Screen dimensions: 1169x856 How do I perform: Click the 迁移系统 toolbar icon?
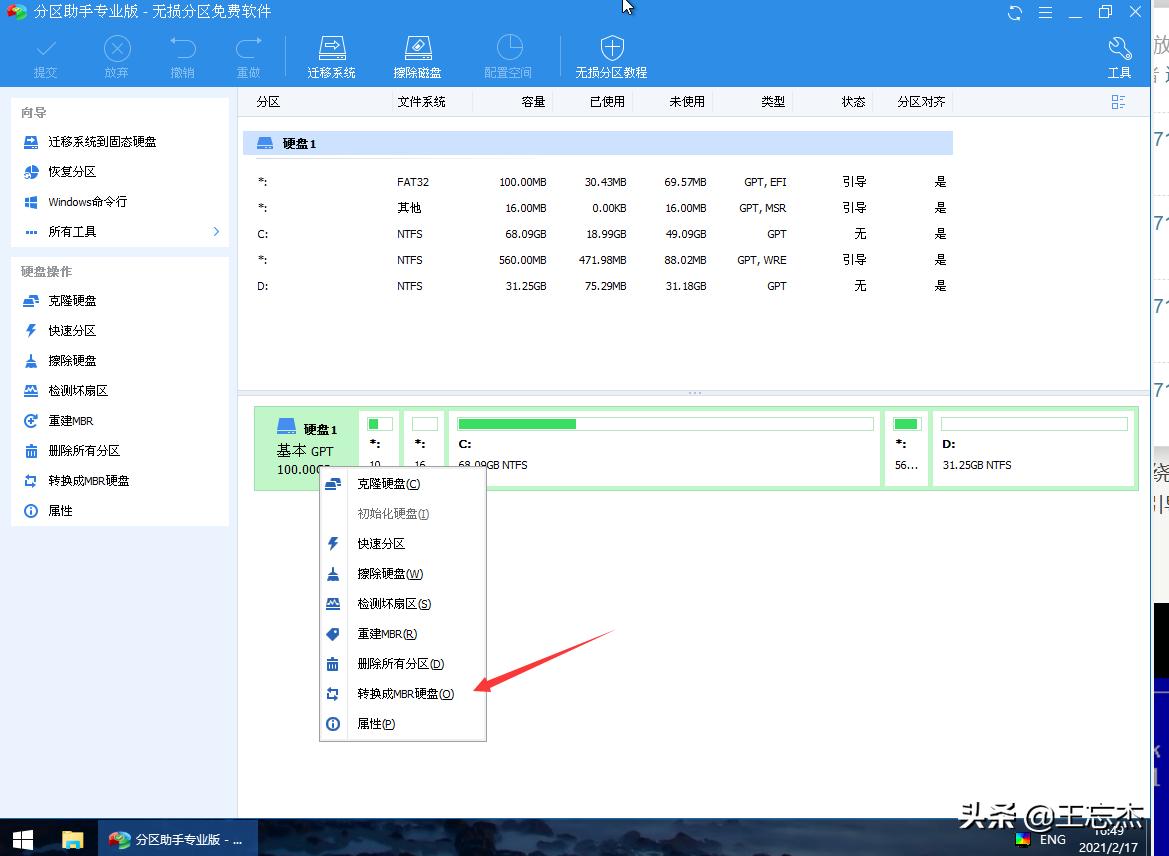331,48
